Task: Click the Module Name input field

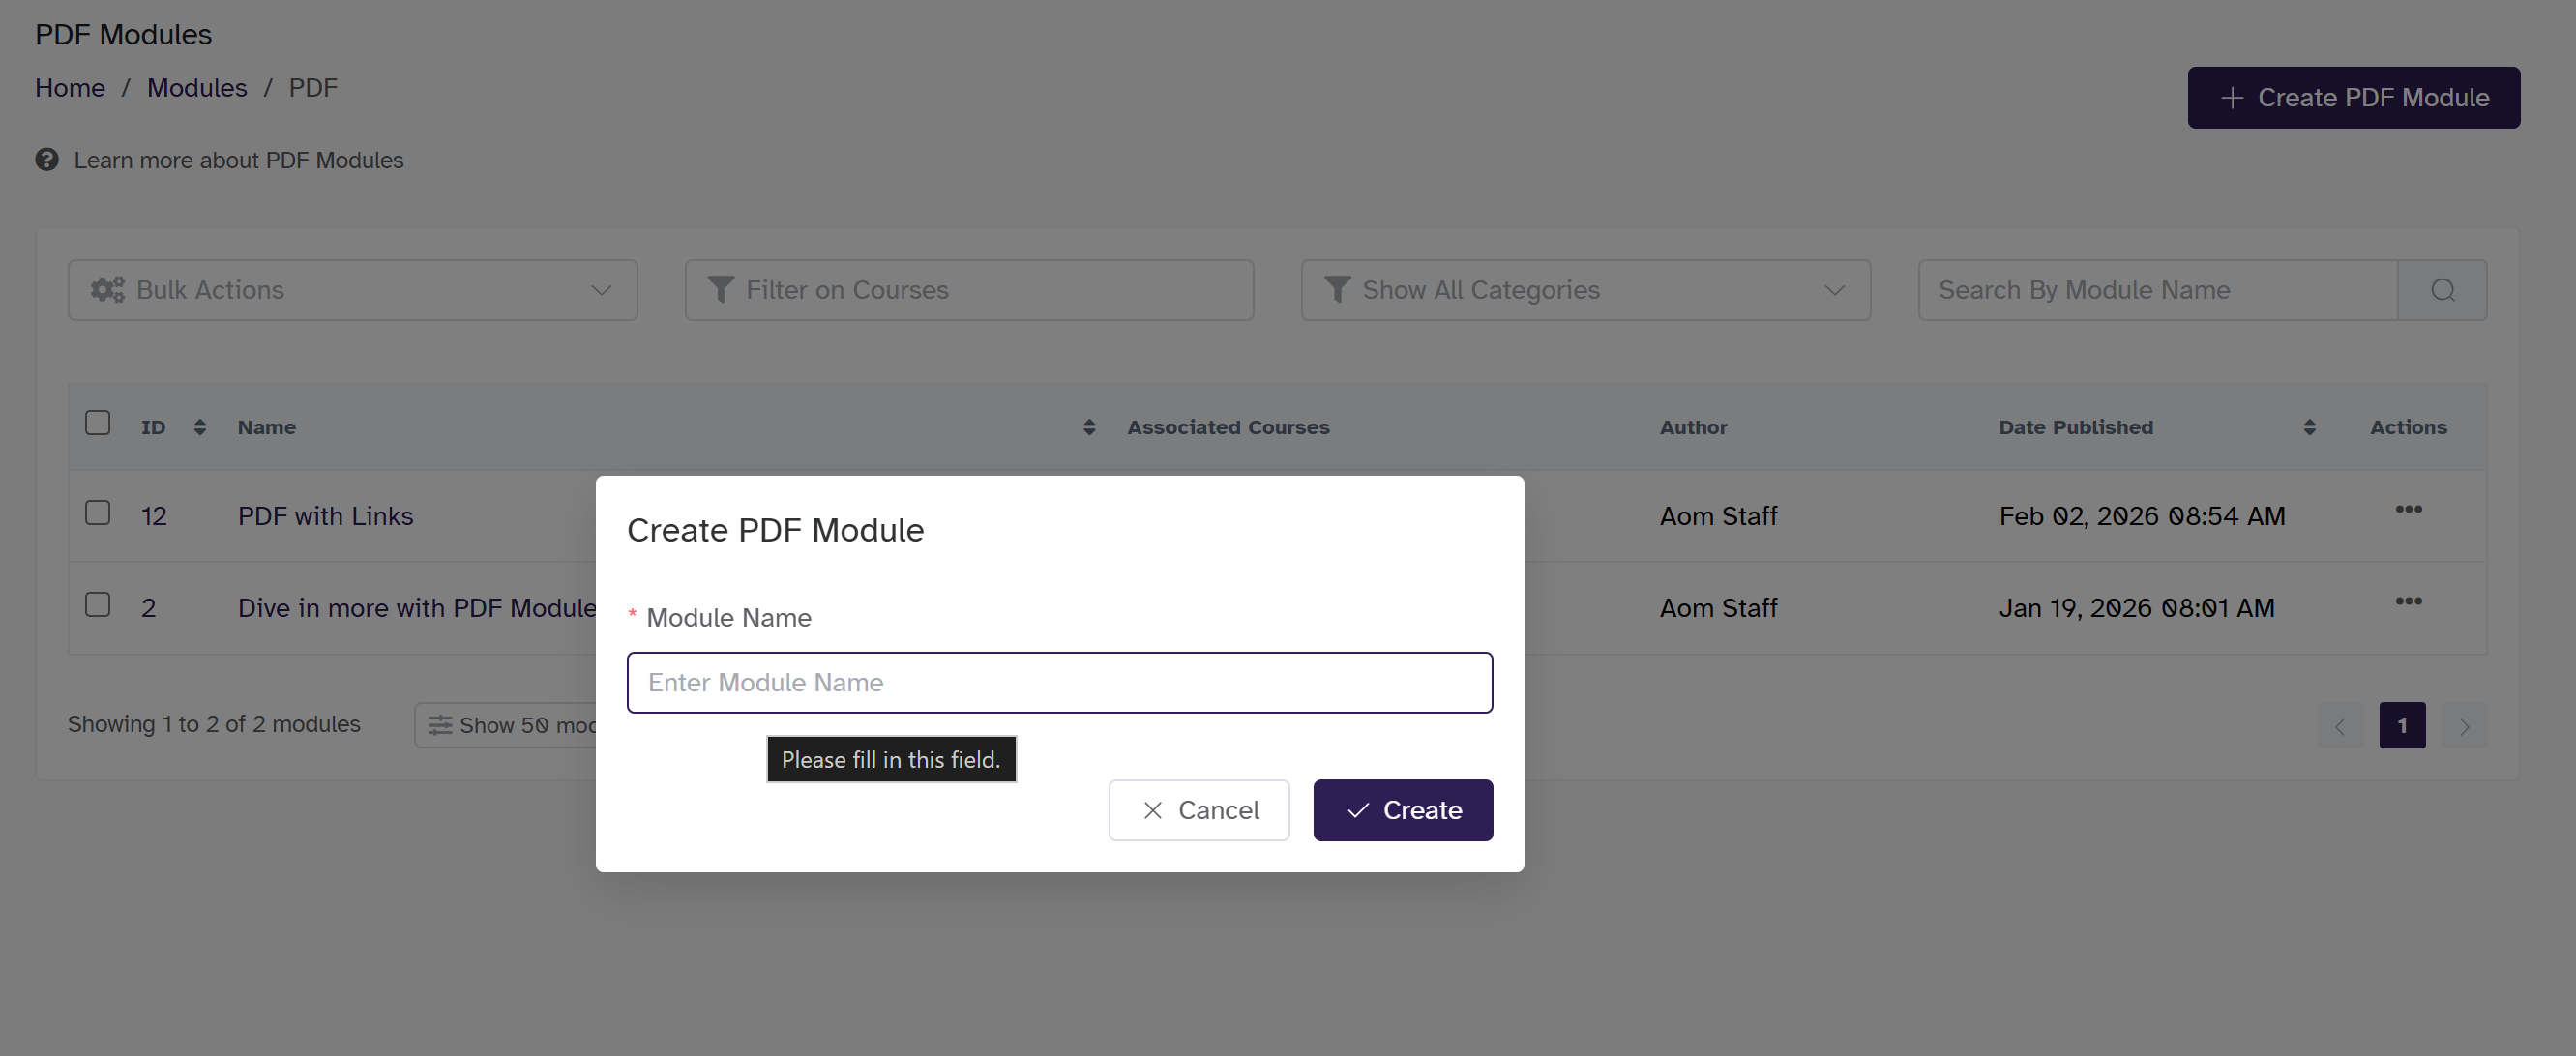Action: 1059,683
